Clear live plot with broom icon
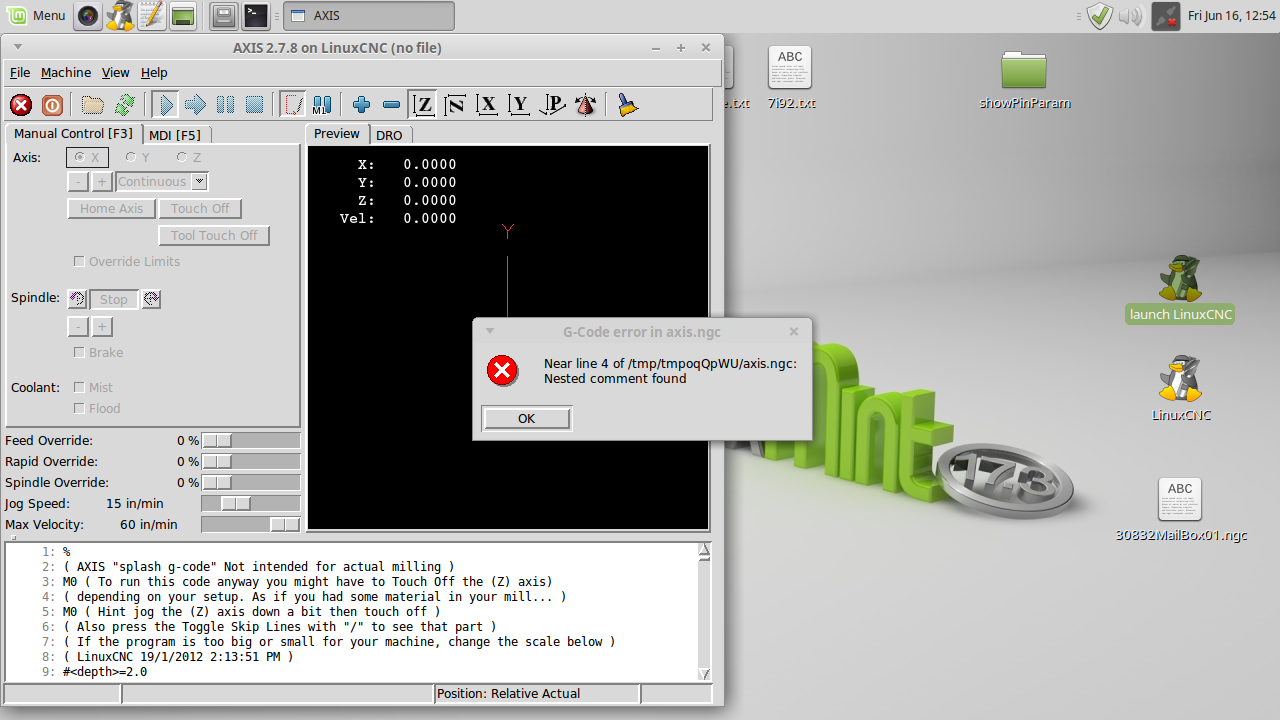The height and width of the screenshot is (720, 1280). [x=627, y=105]
